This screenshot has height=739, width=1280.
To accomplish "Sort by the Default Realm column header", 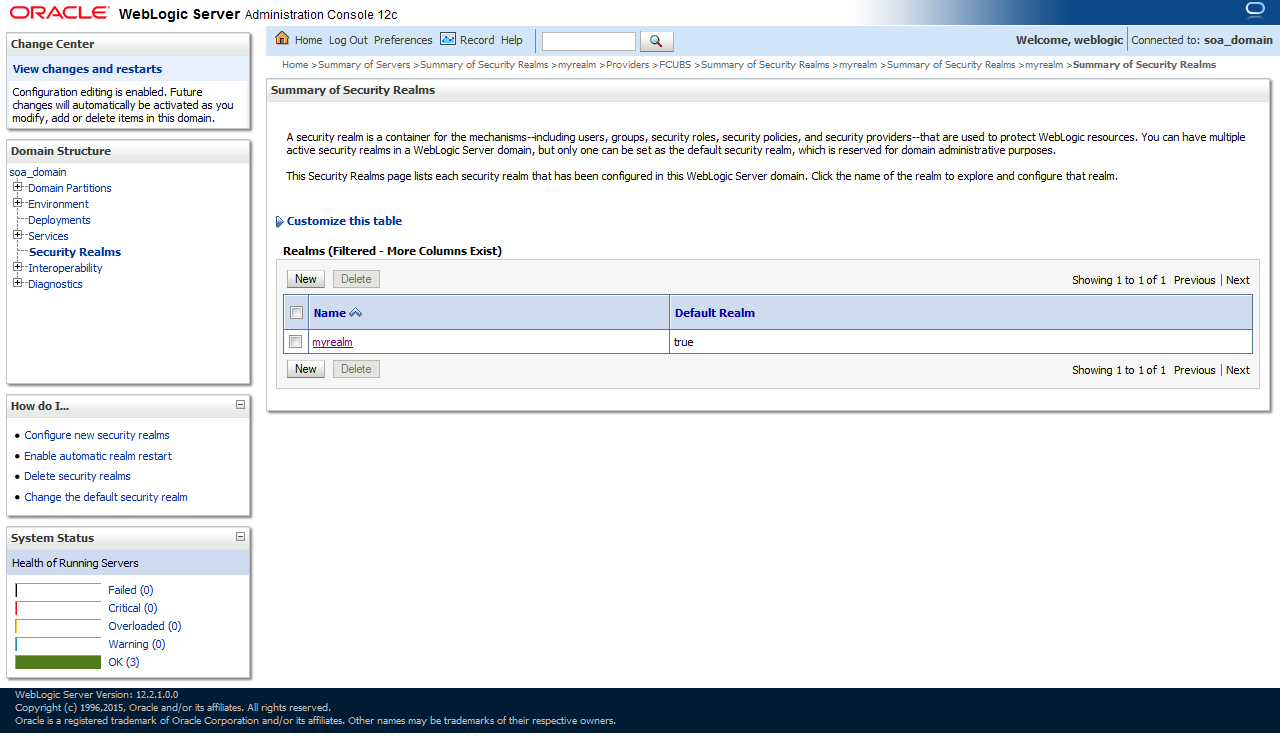I will (715, 313).
